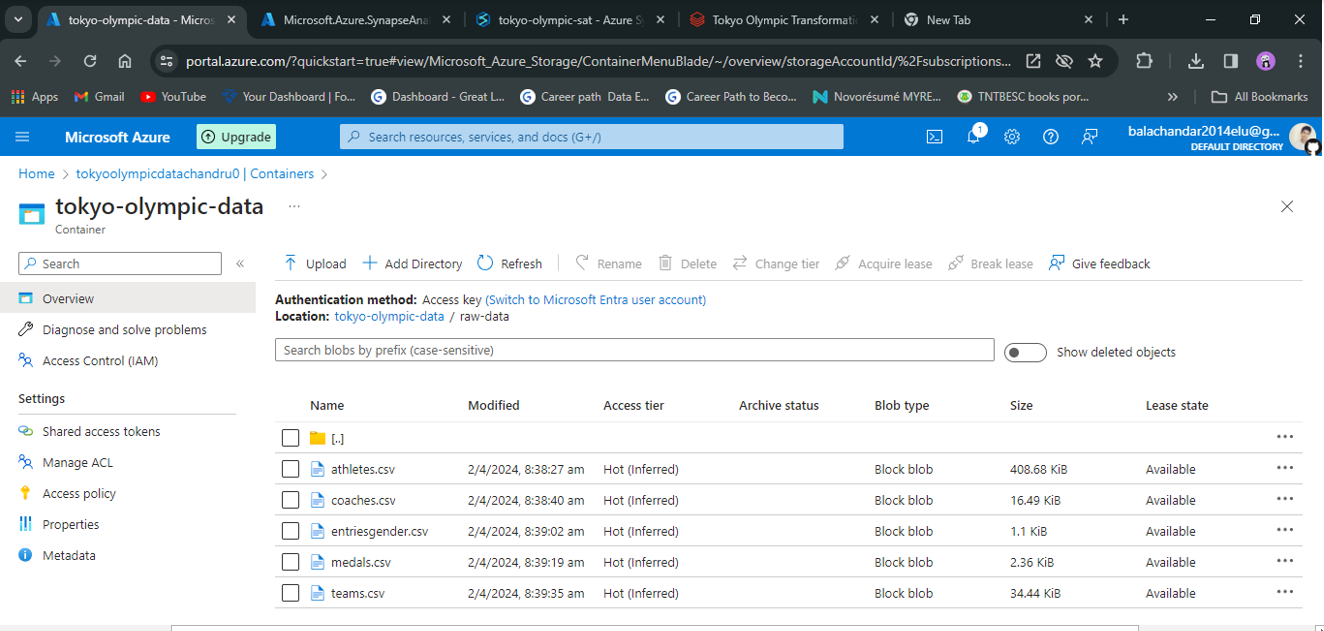Open Cloud Shell from the header
This screenshot has width=1324, height=631.
point(934,137)
